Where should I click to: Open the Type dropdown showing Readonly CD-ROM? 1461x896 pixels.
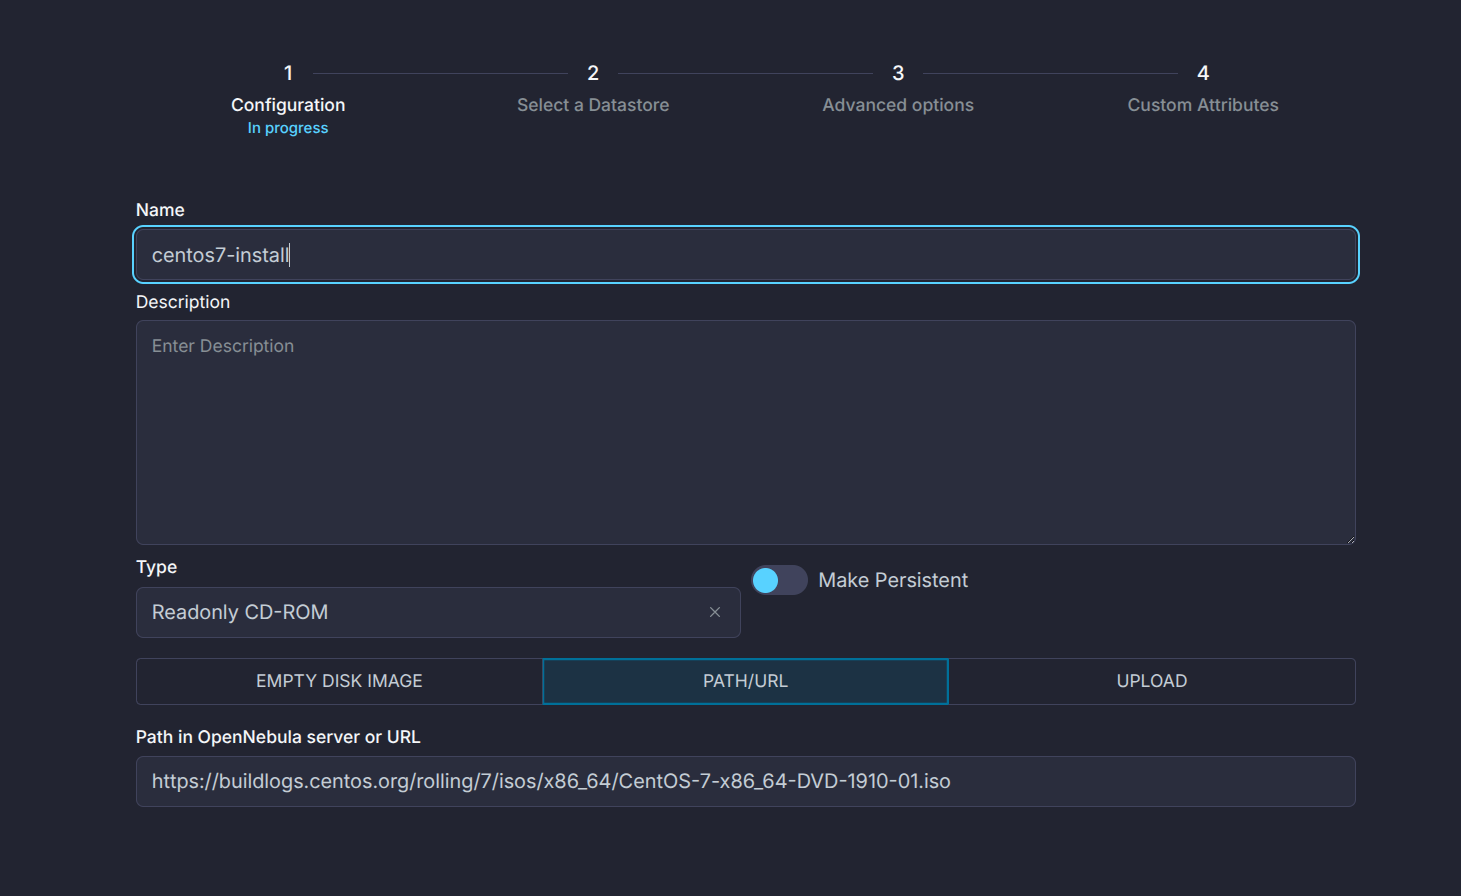(438, 612)
